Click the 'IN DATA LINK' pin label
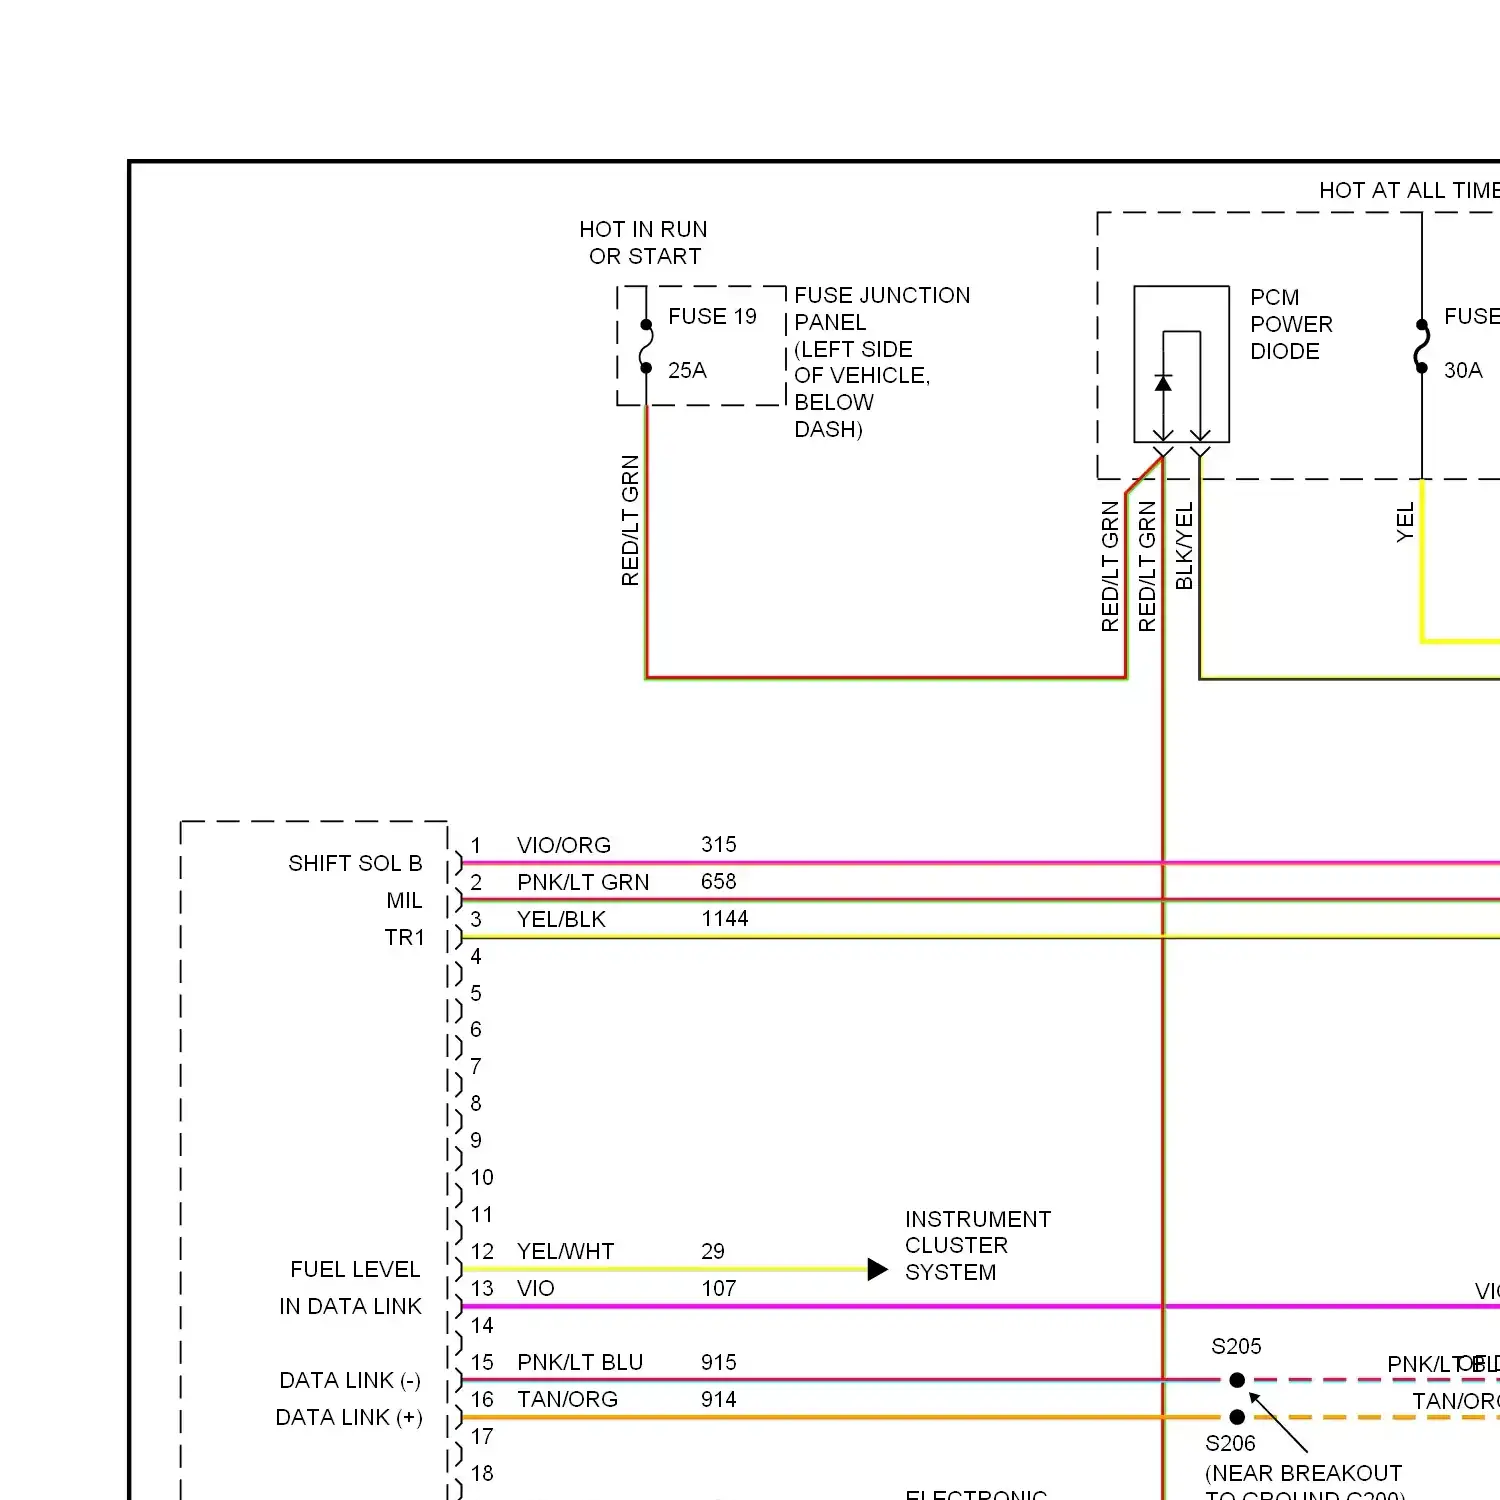This screenshot has height=1500, width=1500. [350, 1306]
